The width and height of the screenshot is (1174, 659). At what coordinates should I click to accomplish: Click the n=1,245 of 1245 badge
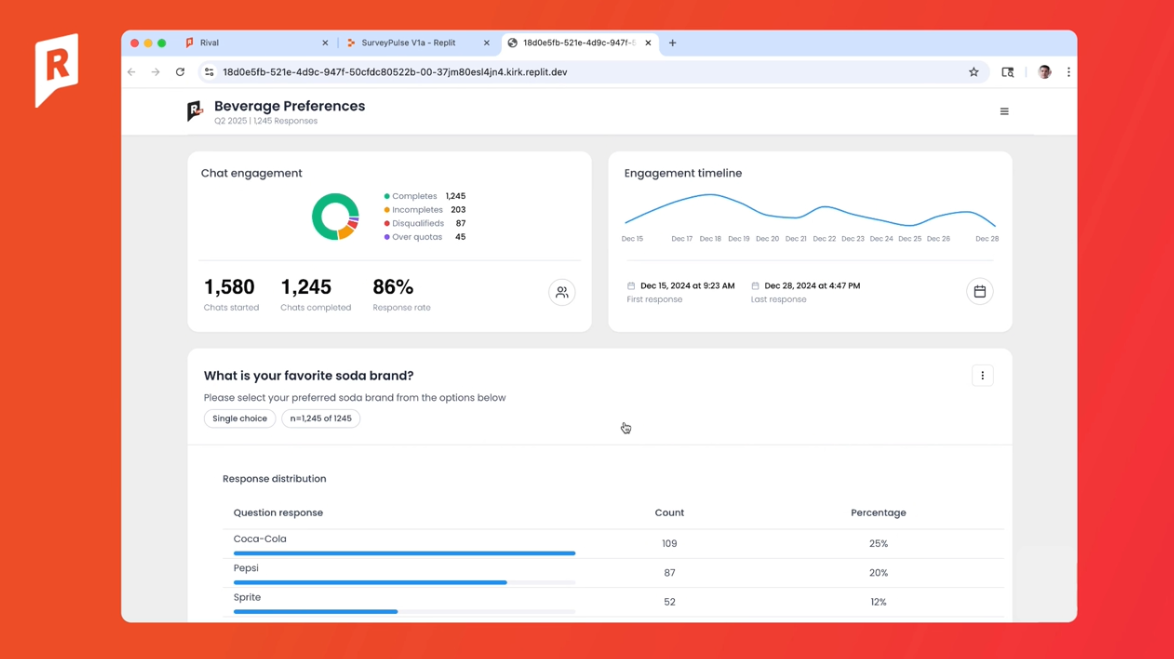pyautogui.click(x=320, y=419)
